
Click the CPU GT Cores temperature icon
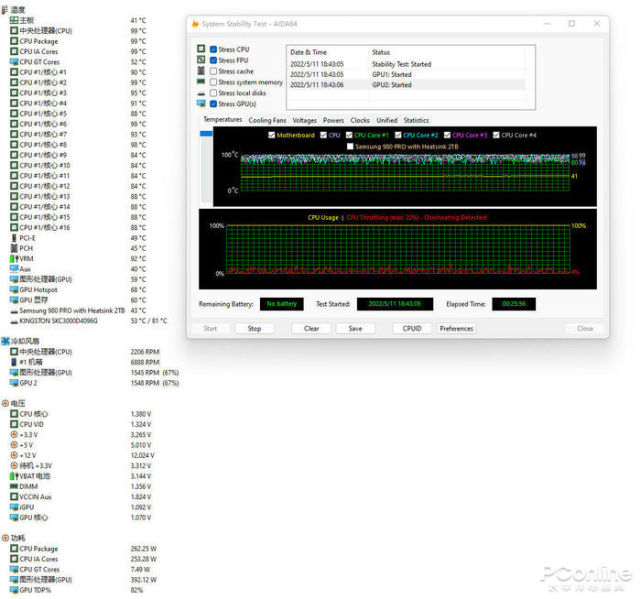(x=14, y=62)
